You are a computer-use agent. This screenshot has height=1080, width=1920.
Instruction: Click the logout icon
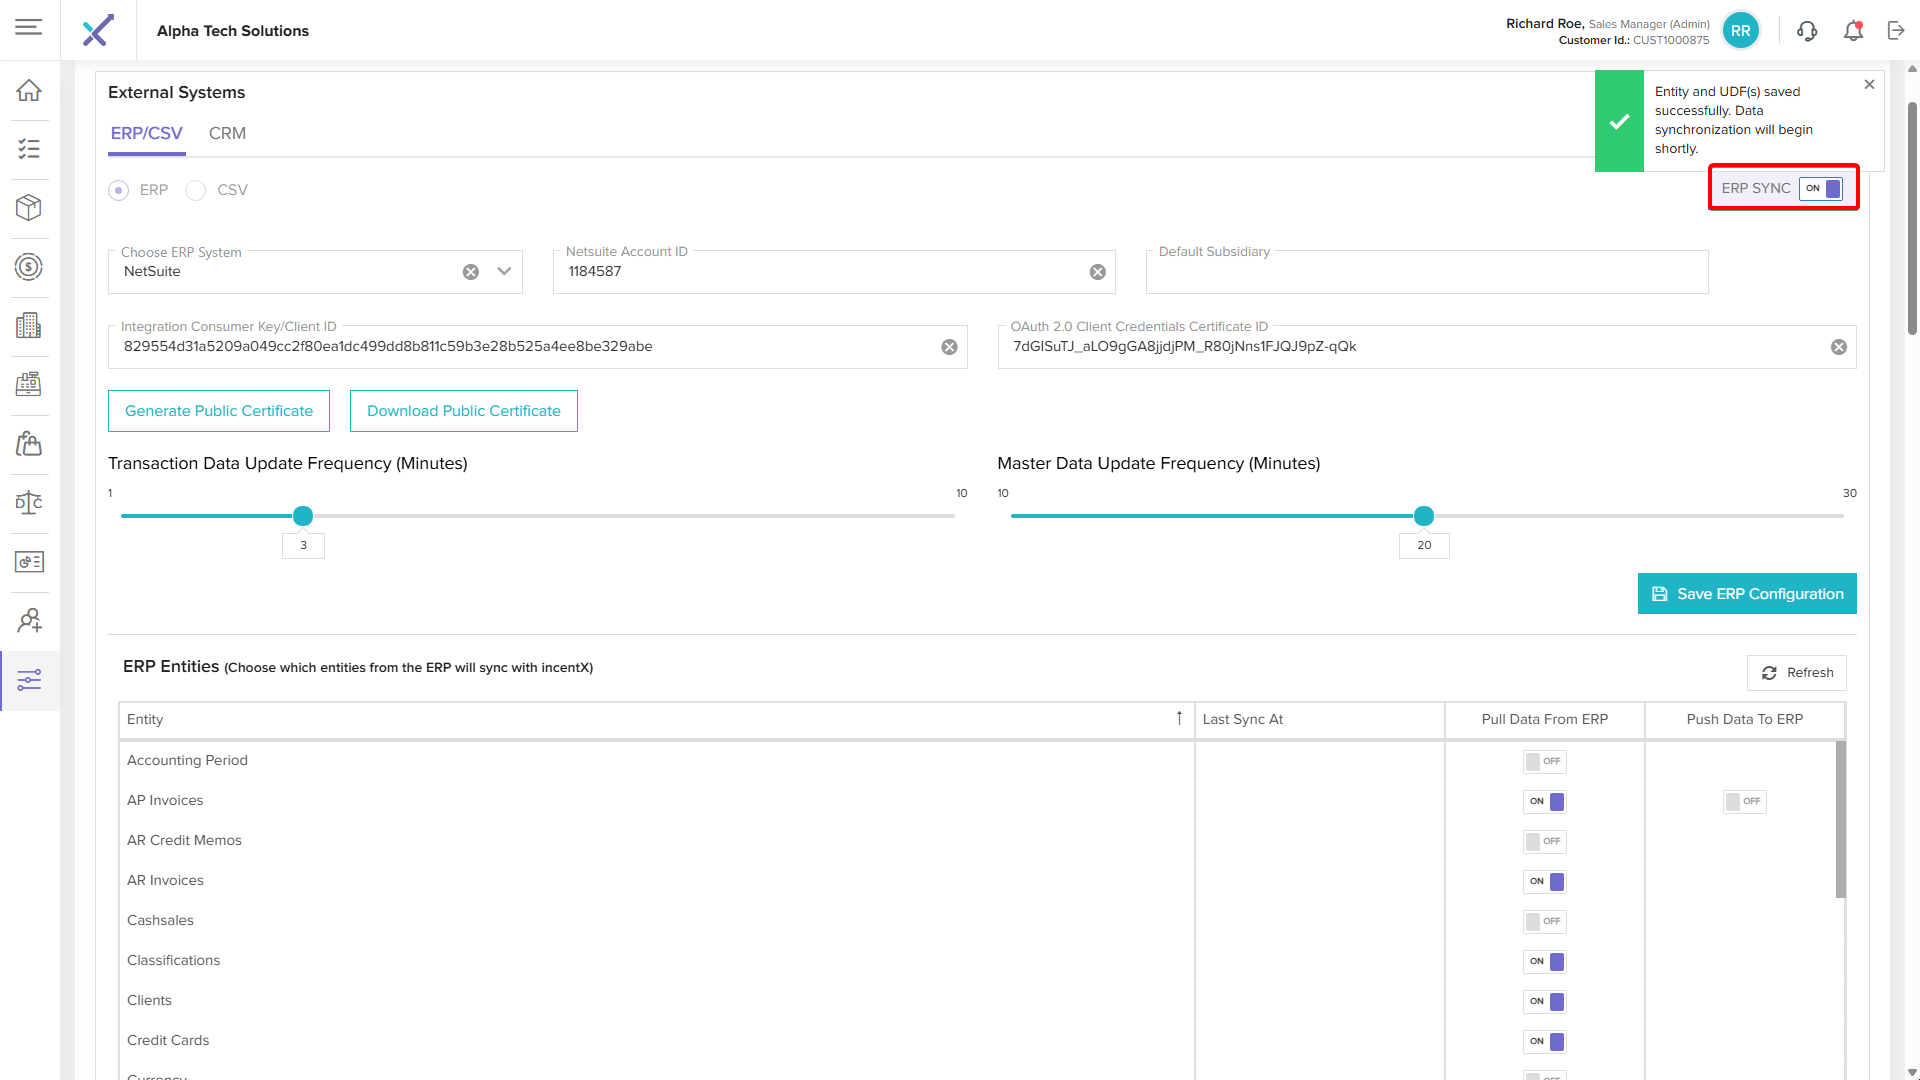click(x=1896, y=31)
